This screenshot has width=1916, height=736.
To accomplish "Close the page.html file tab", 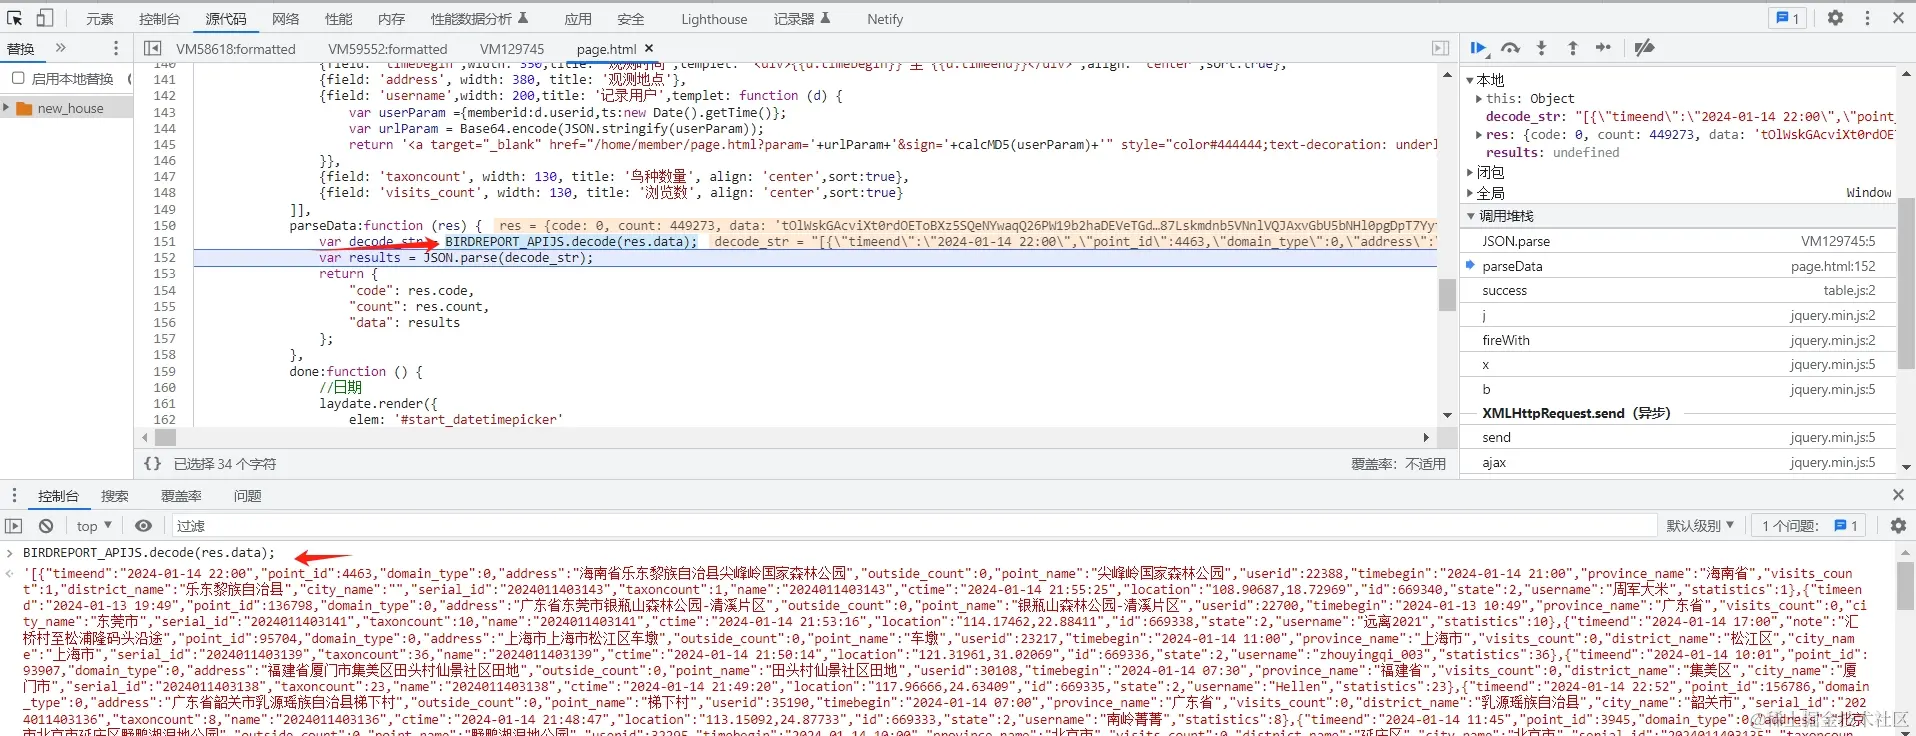I will click(649, 48).
